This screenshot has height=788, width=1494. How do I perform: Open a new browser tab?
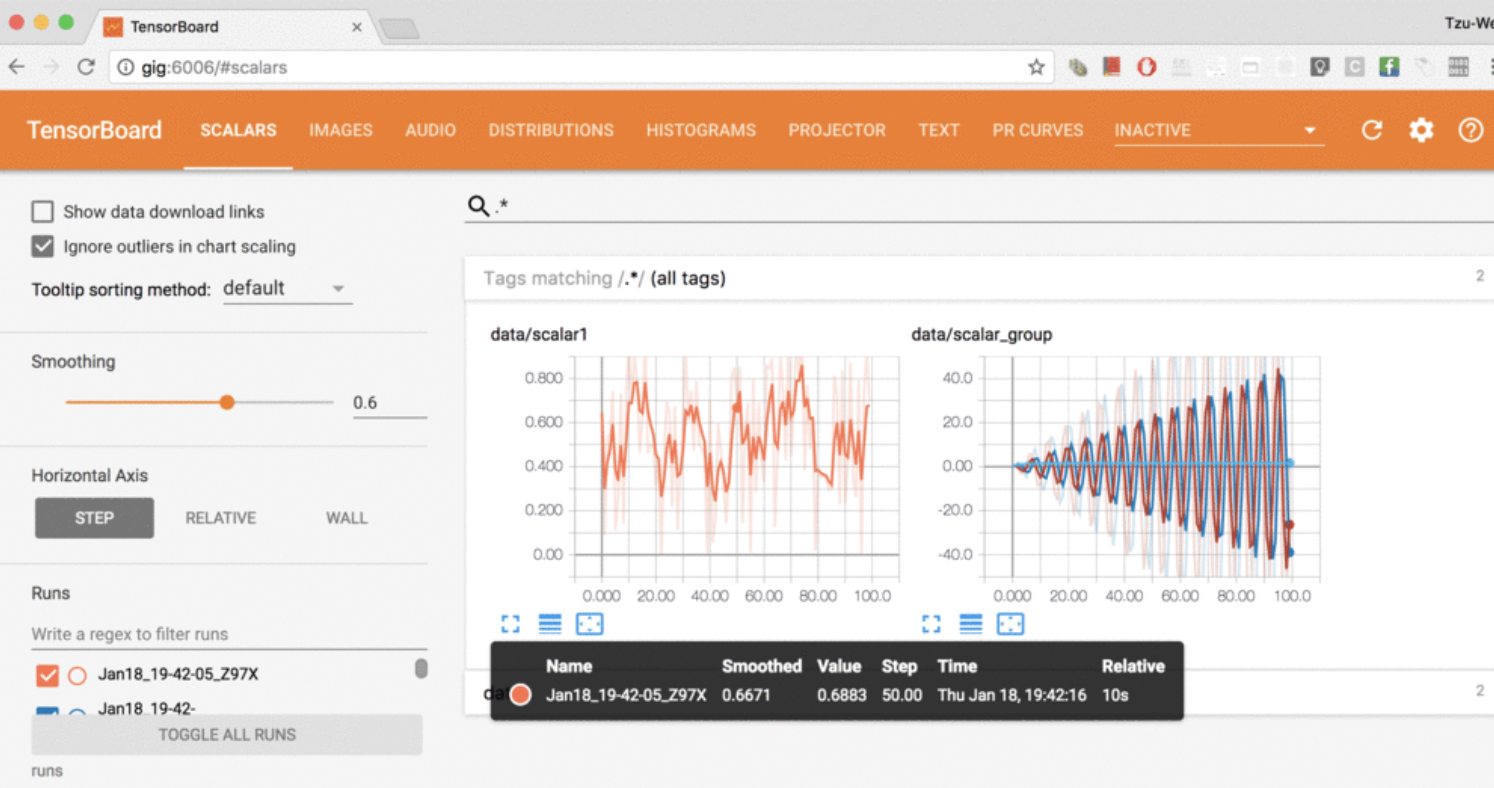click(399, 29)
